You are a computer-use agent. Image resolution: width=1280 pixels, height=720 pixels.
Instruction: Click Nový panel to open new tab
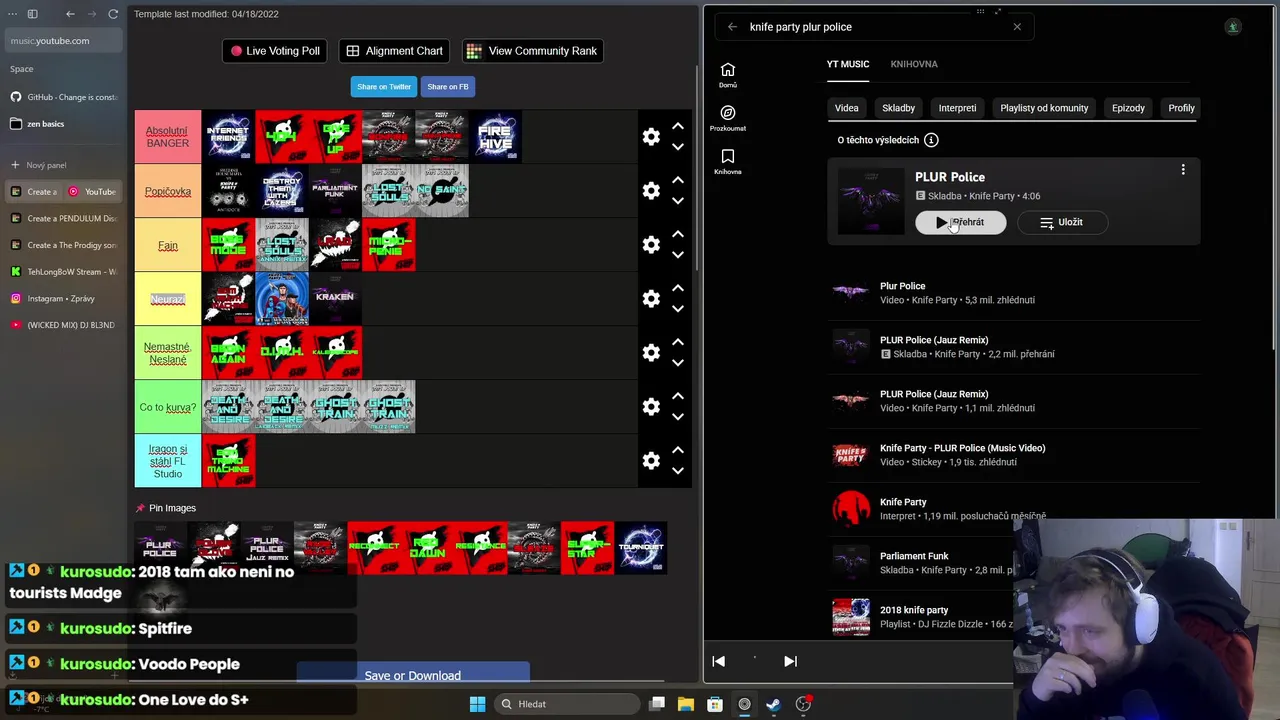pos(63,165)
